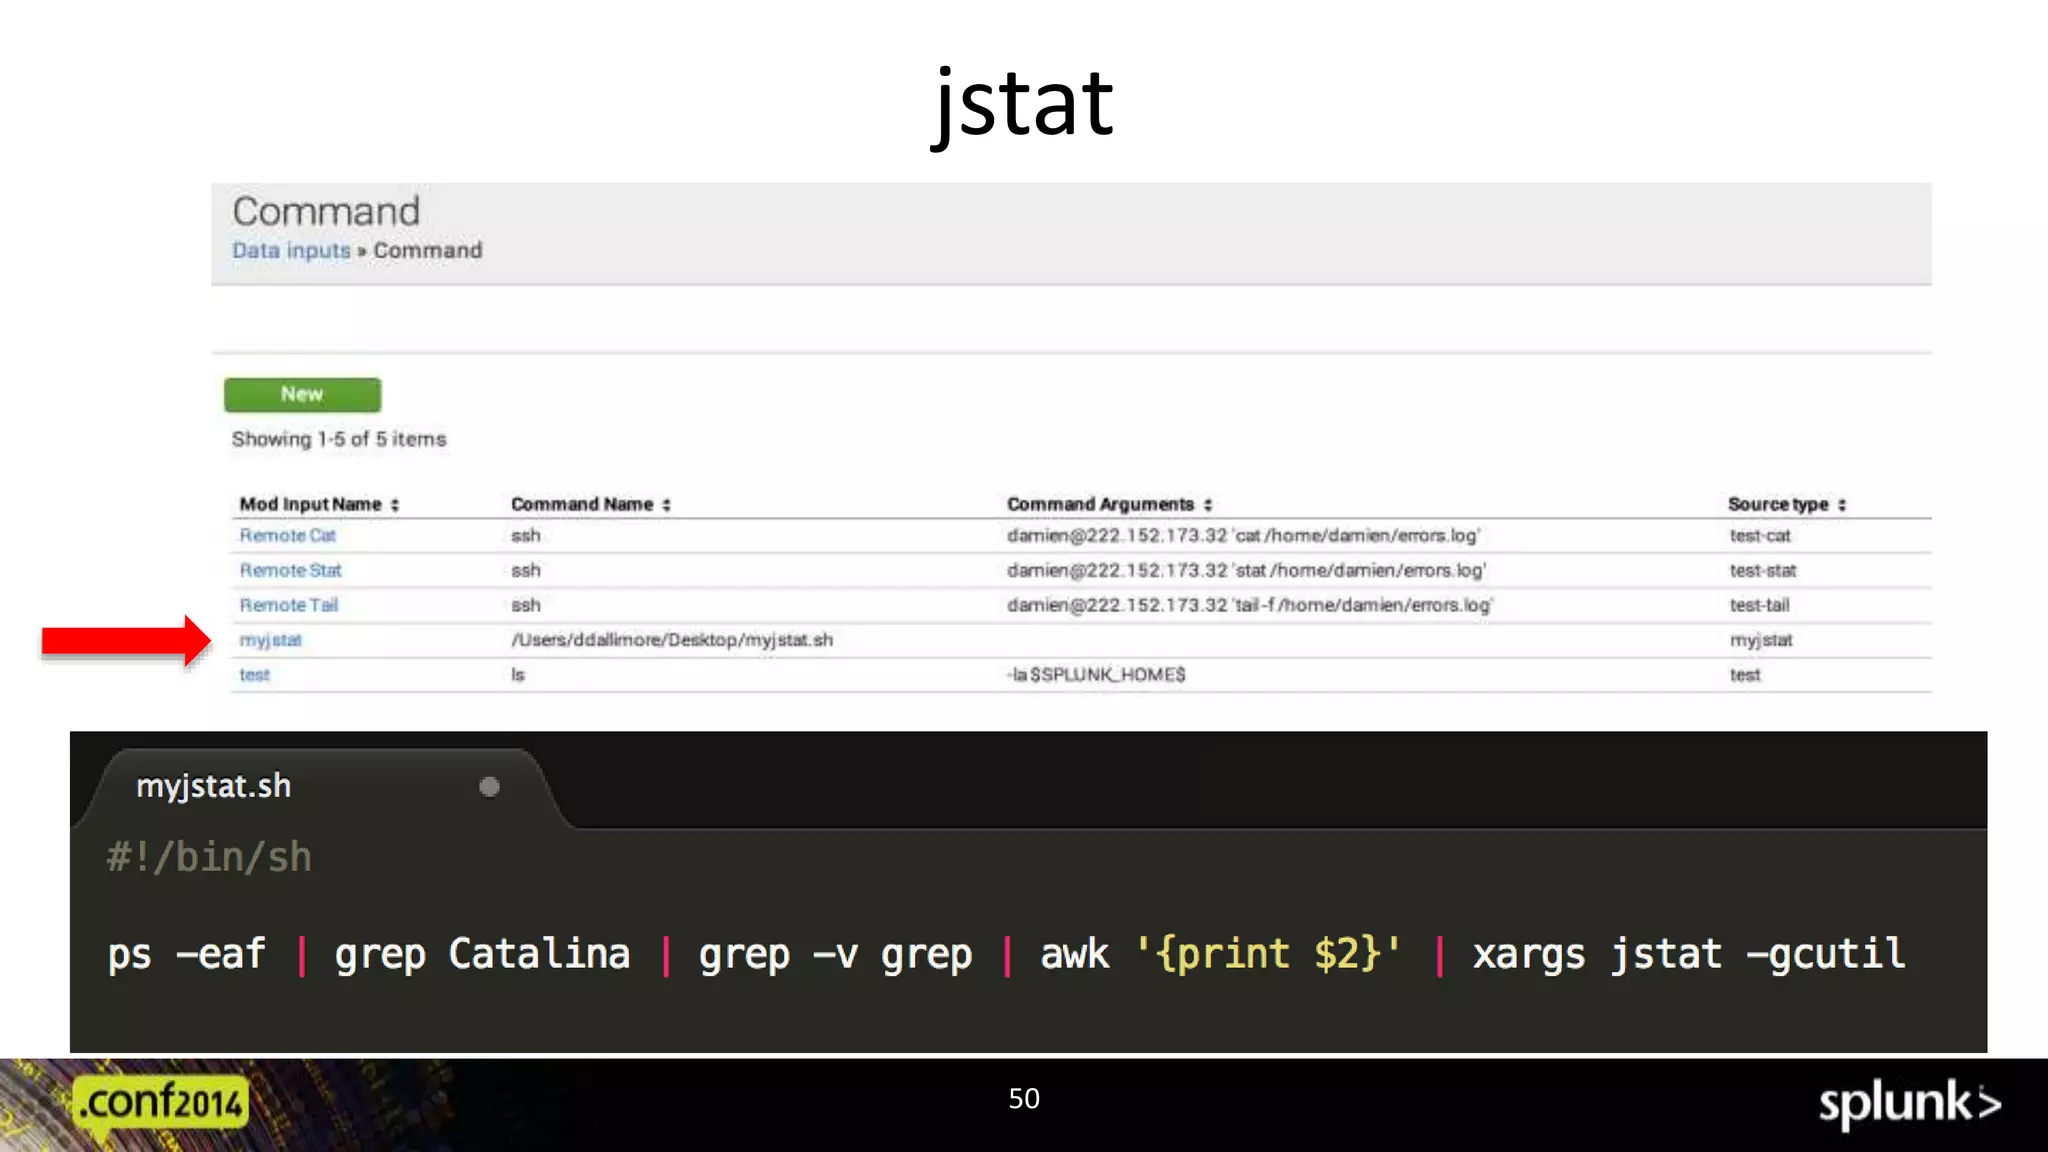Click the test-cat source type cell
Image resolution: width=2048 pixels, height=1152 pixels.
coord(1760,535)
